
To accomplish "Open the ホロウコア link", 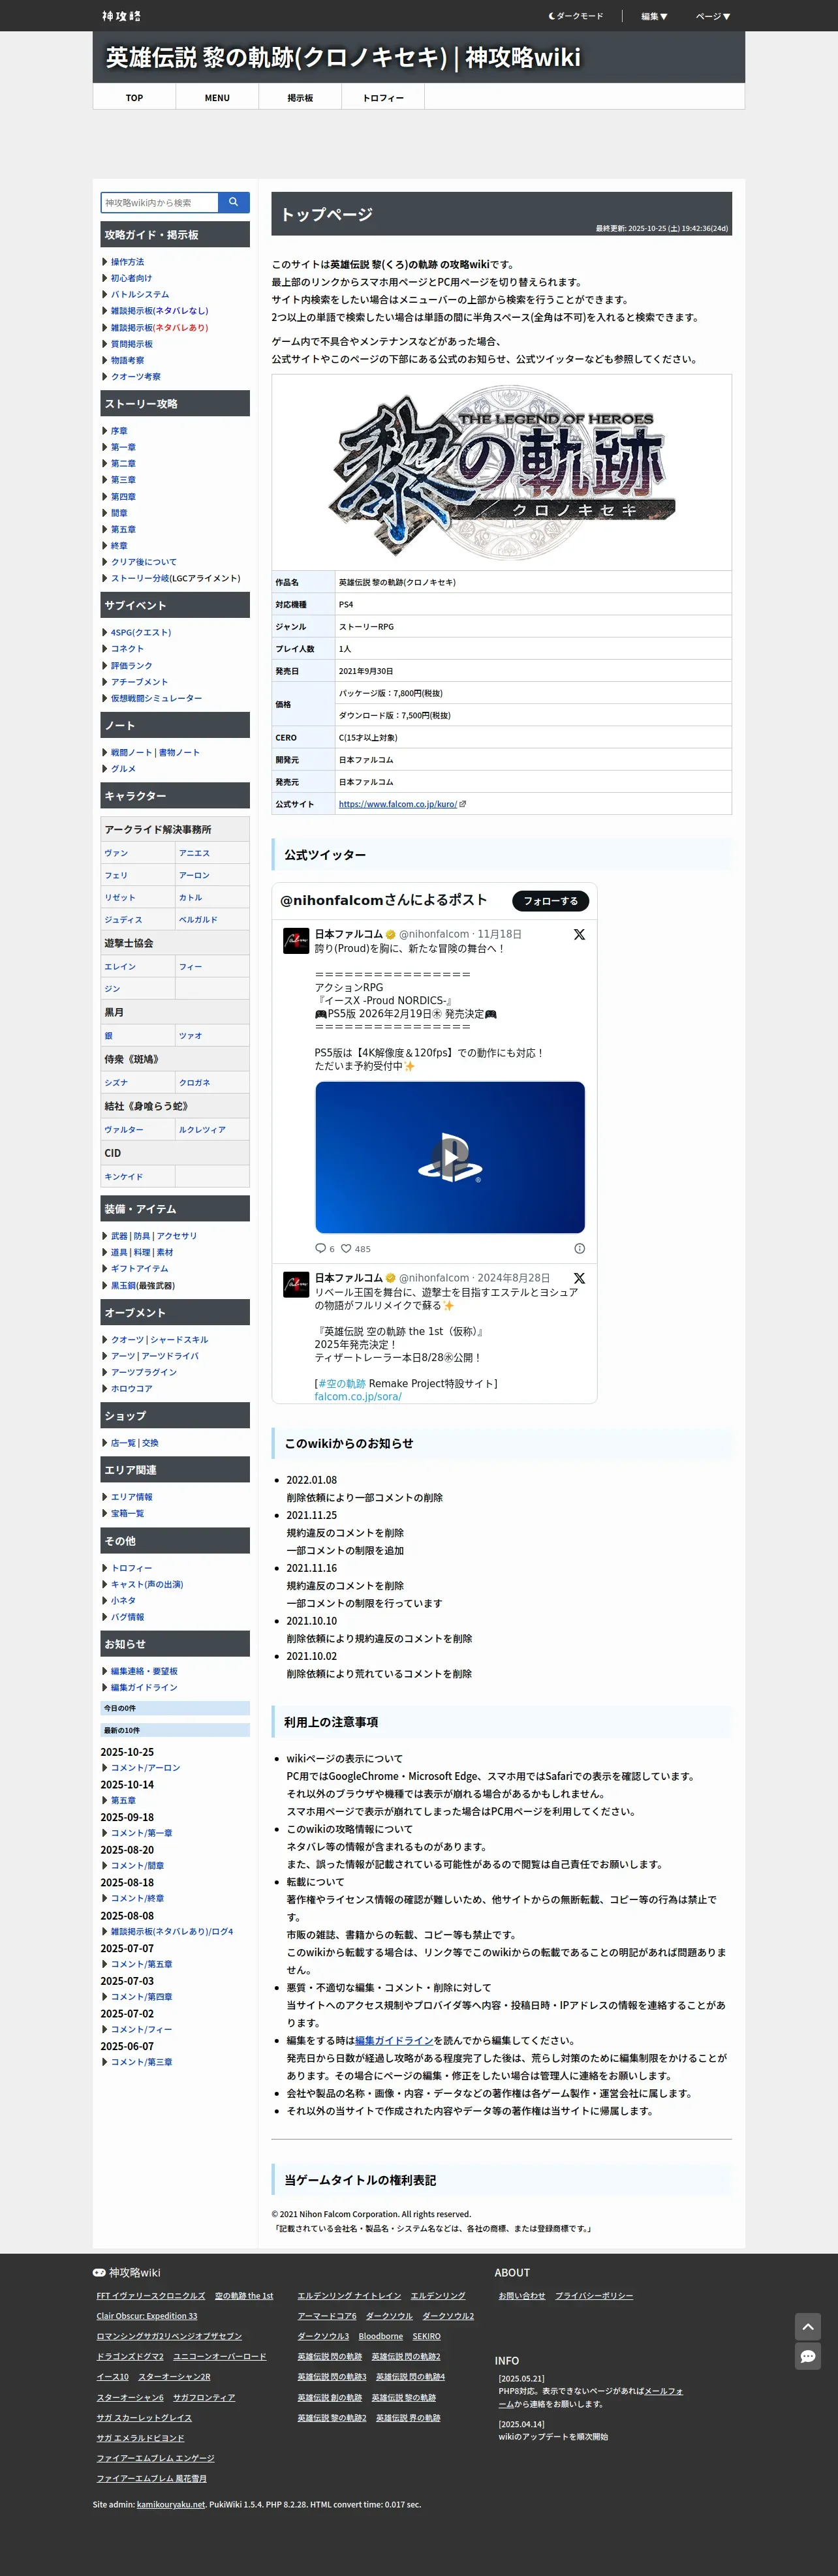I will click(131, 1389).
